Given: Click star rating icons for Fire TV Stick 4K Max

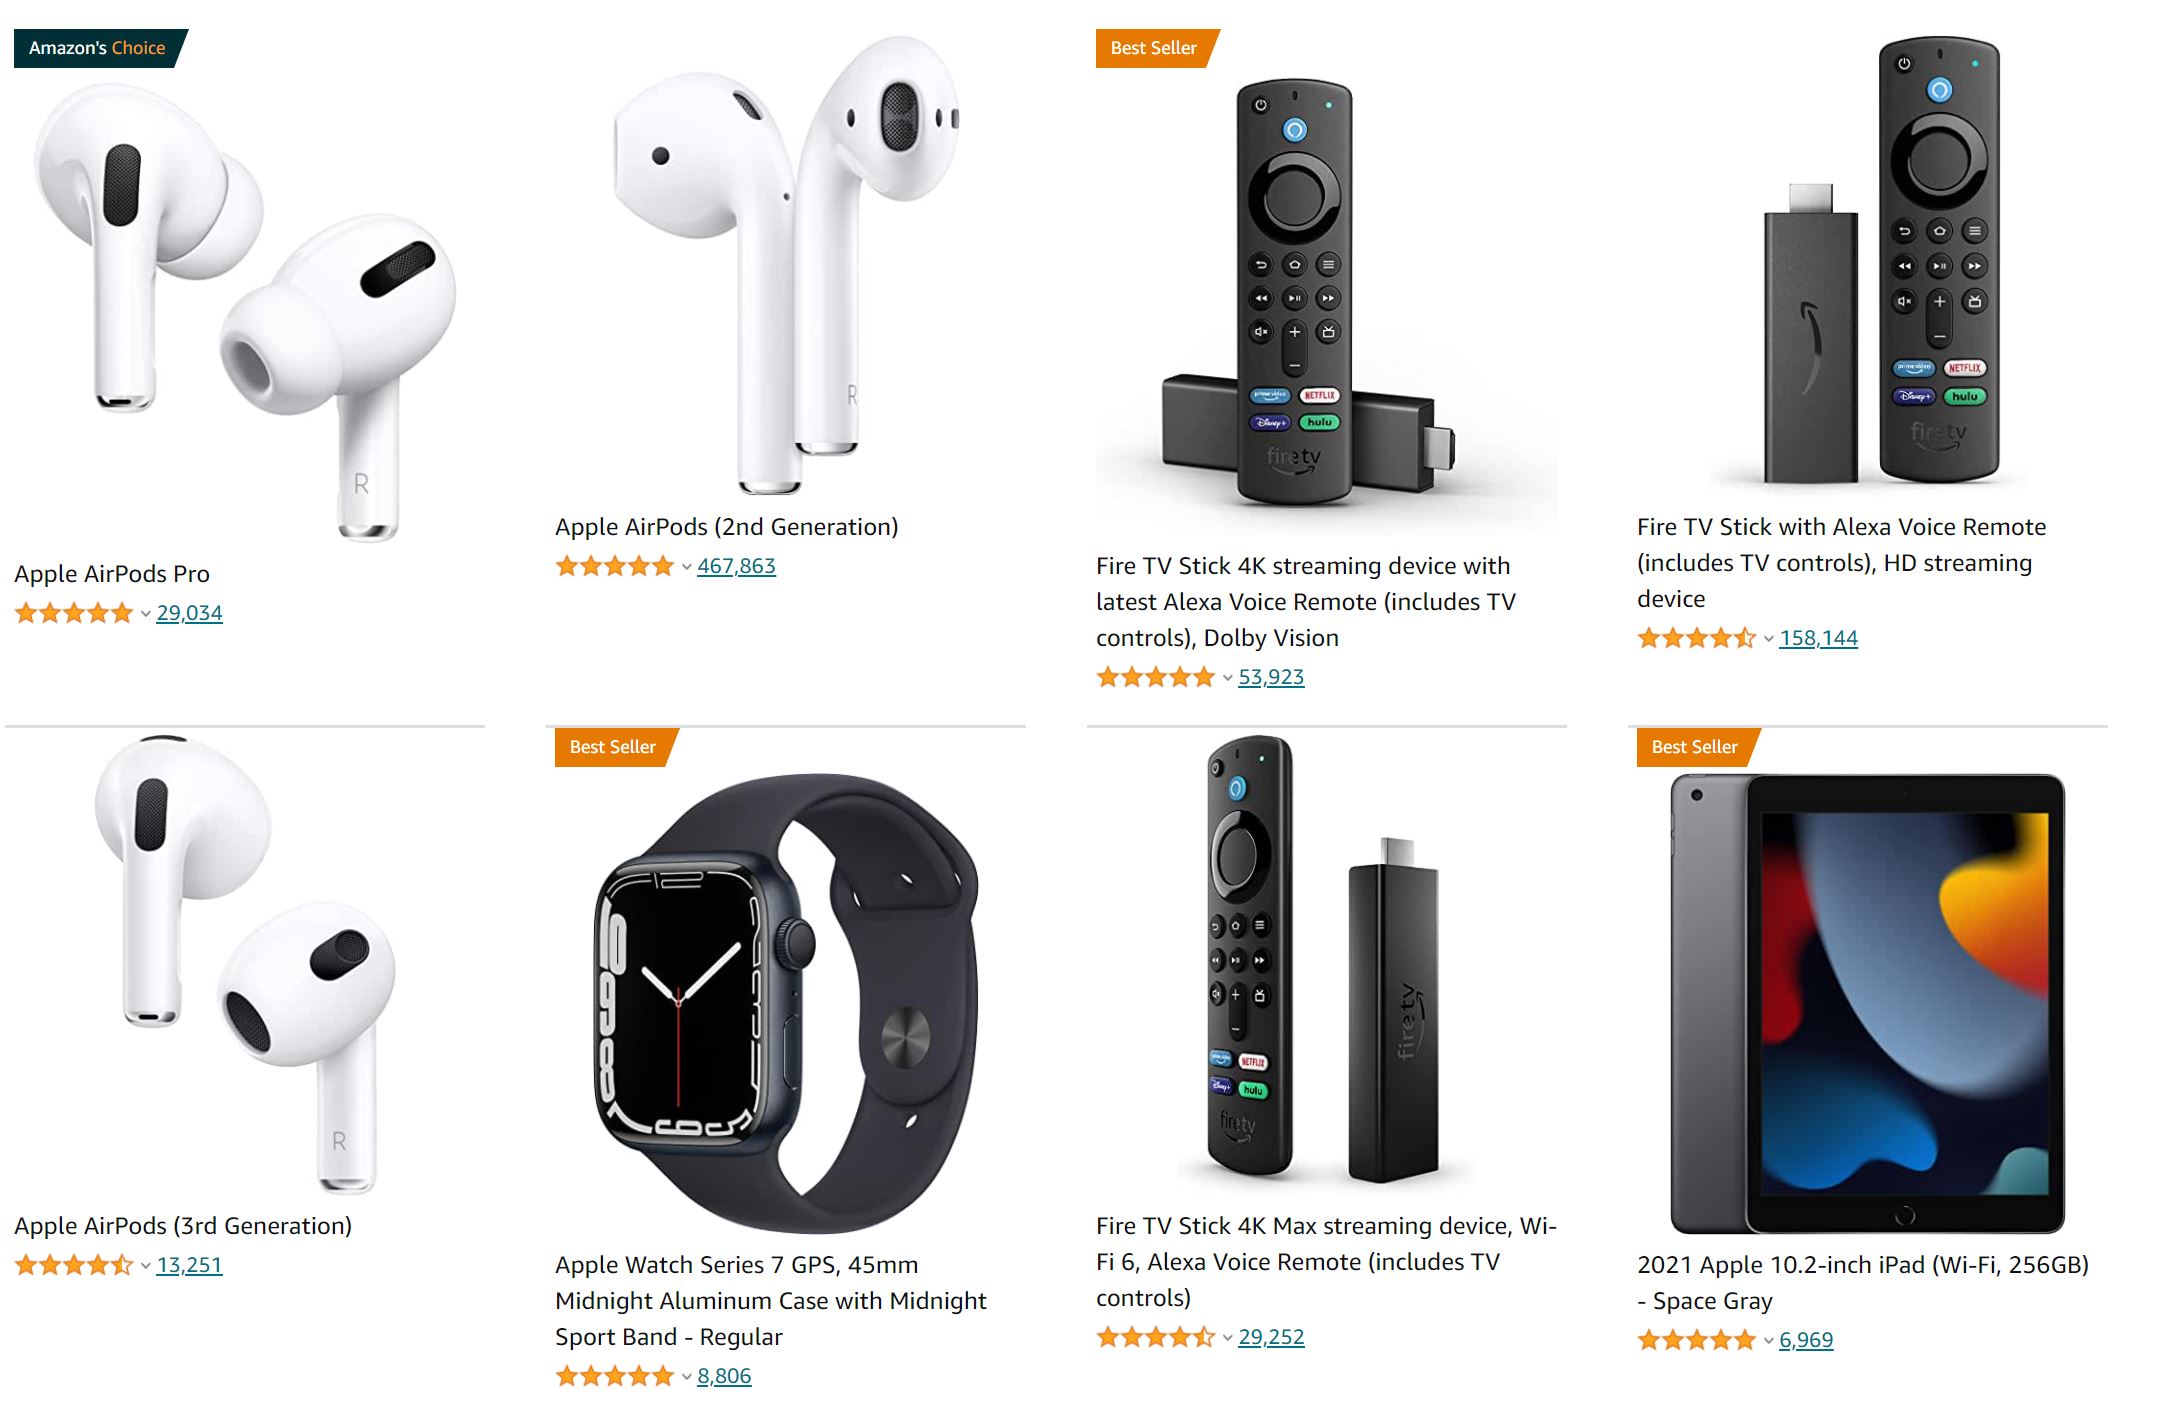Looking at the screenshot, I should (1155, 1337).
